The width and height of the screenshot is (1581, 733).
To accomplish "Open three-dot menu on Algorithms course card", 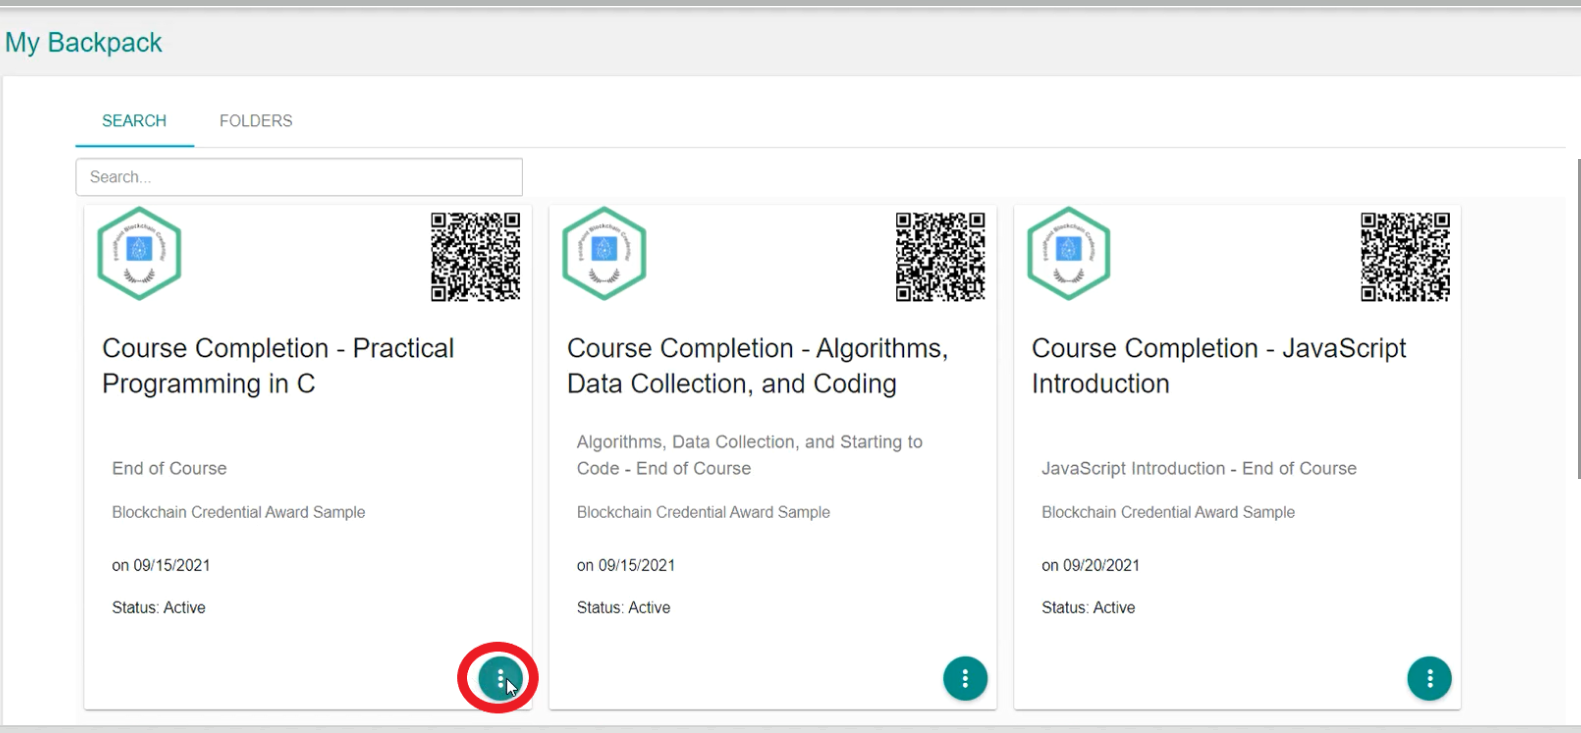I will pos(964,679).
